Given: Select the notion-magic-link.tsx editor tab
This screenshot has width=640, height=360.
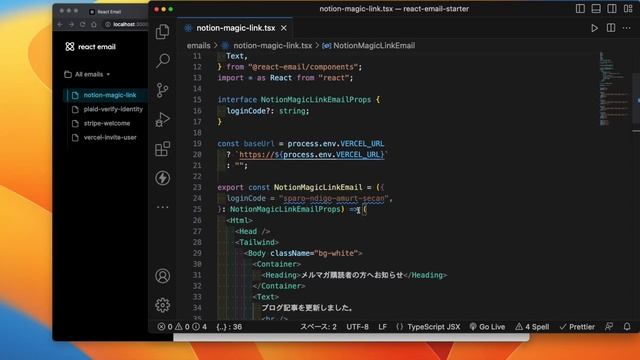Looking at the screenshot, I should (235, 28).
